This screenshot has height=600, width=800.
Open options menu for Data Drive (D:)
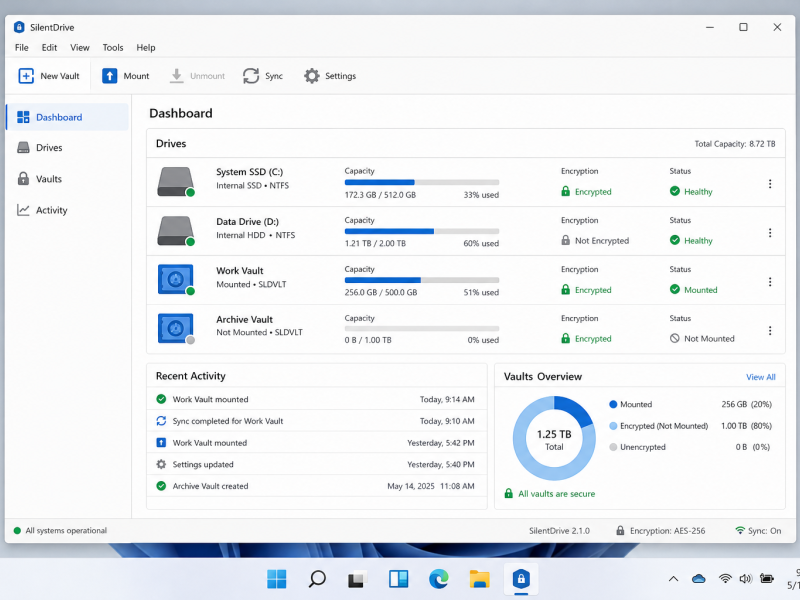tap(770, 233)
